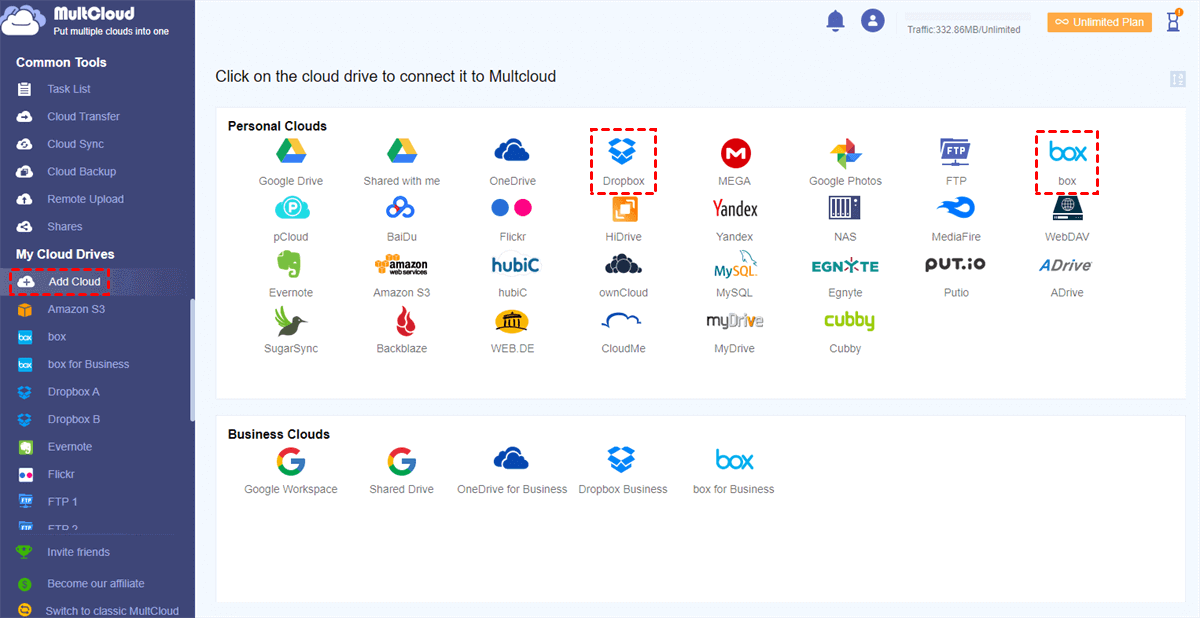Viewport: 1200px width, 618px height.
Task: Click the Unlimited Plan button
Action: click(x=1099, y=22)
